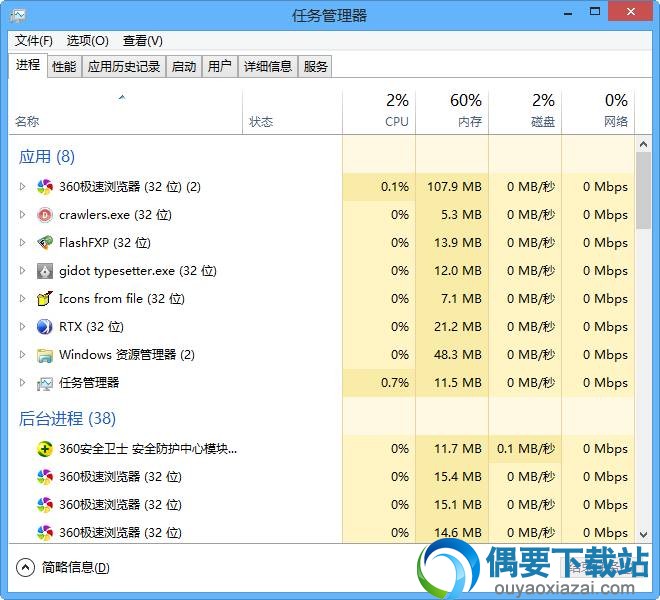Image resolution: width=660 pixels, height=600 pixels.
Task: Collapse to 简略信息 using the arrow button
Action: [x=25, y=567]
